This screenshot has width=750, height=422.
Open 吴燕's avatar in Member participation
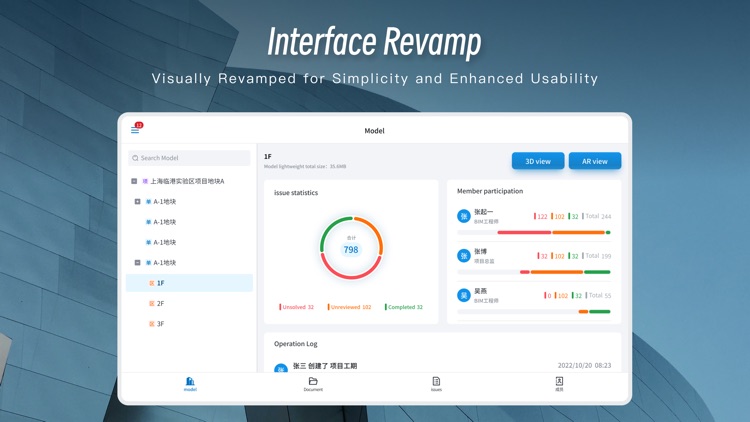[463, 296]
